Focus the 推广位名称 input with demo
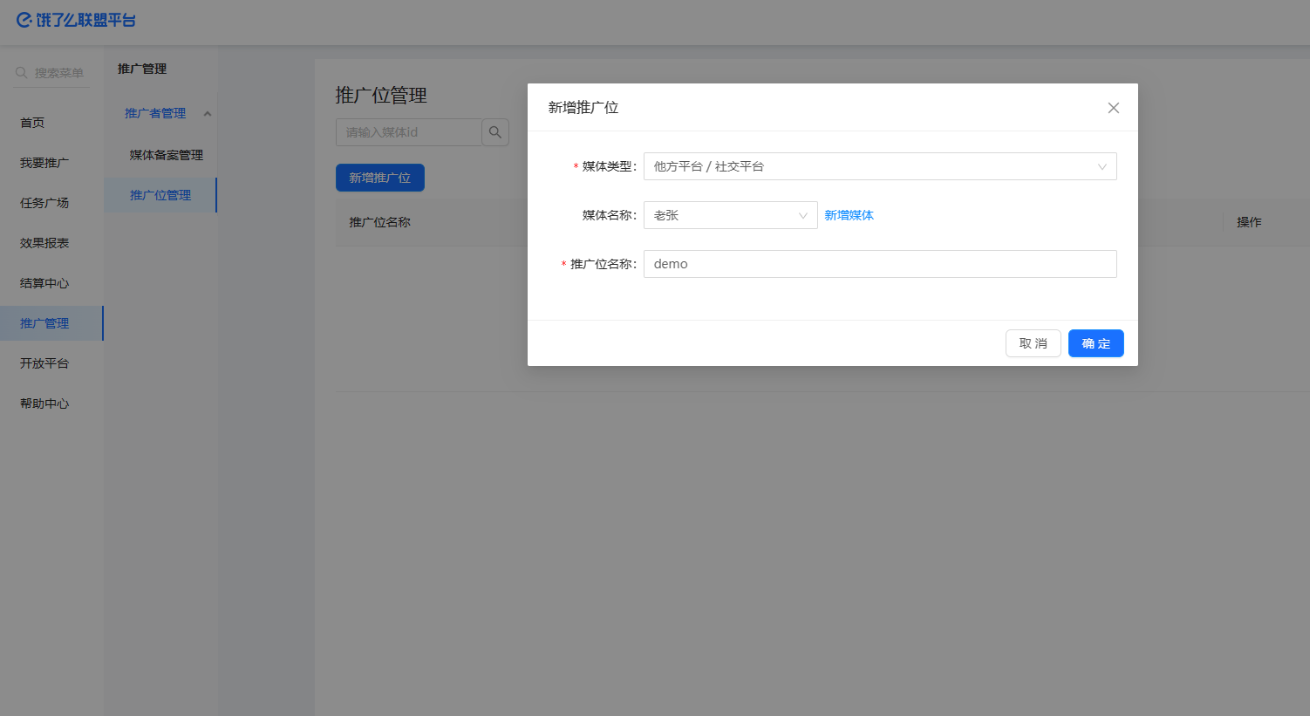Screen dimensions: 1310x716 [880, 264]
